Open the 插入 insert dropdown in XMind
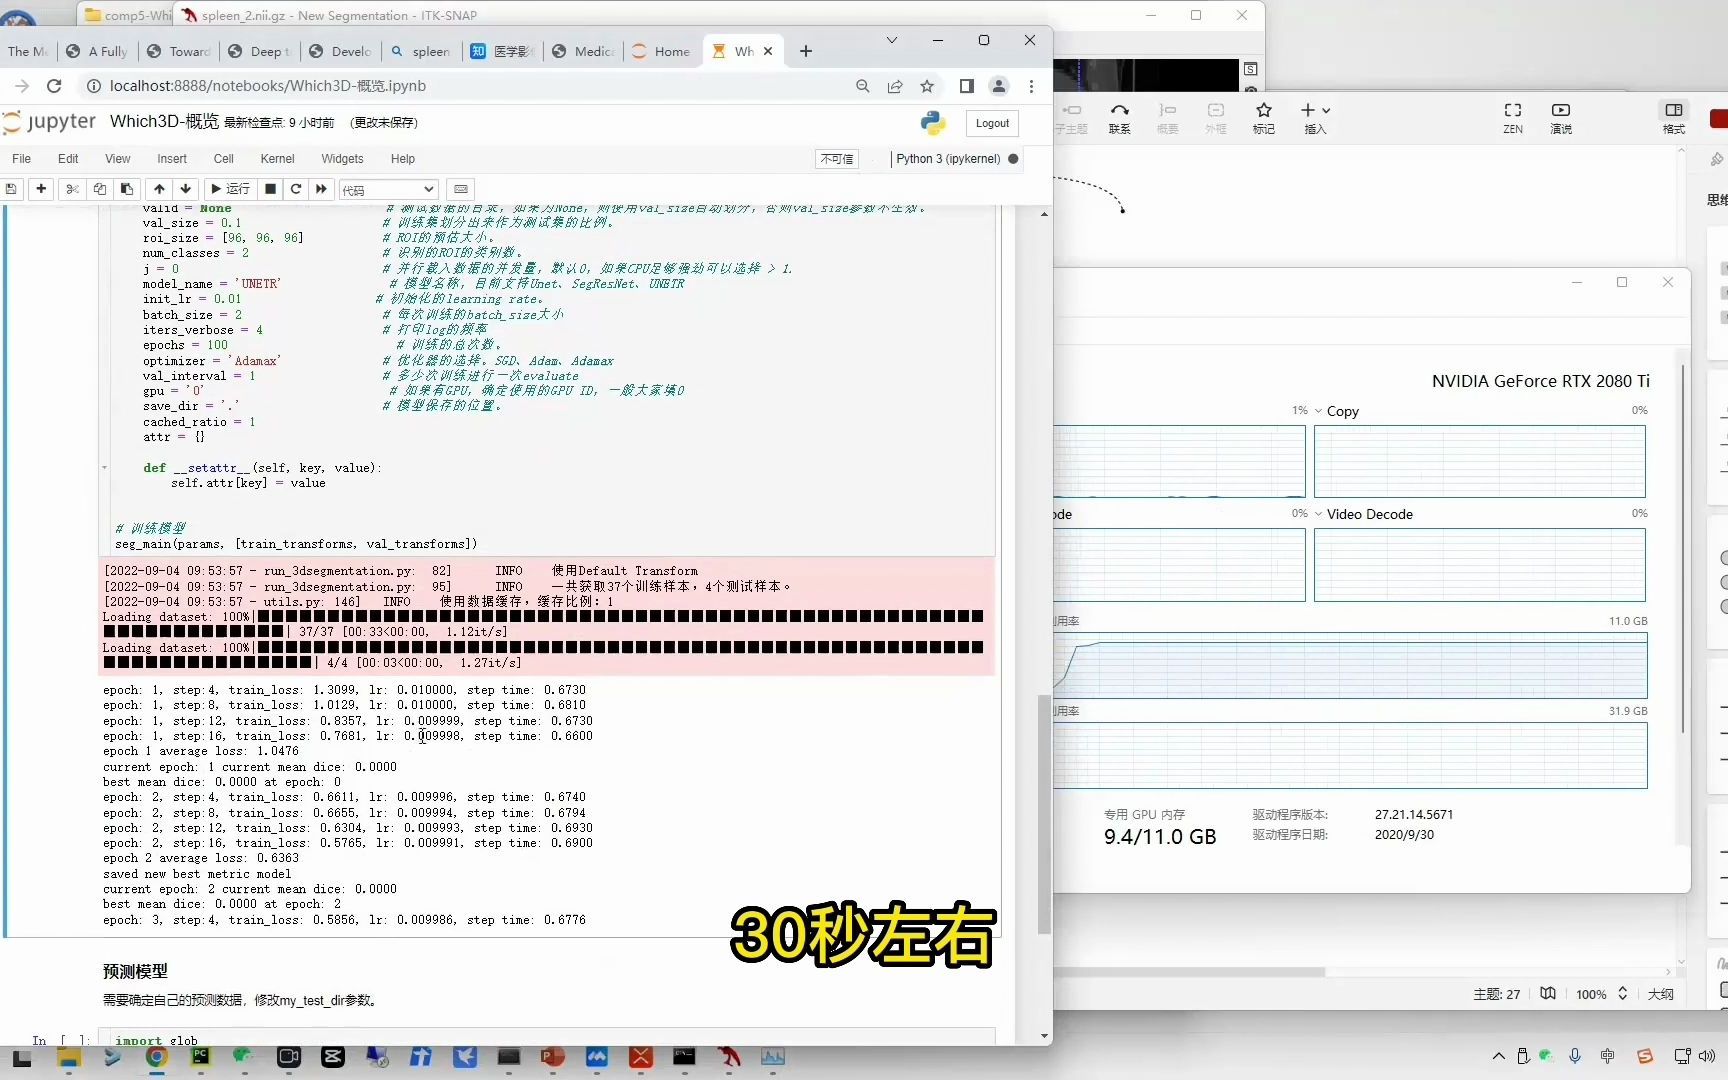 [1315, 118]
